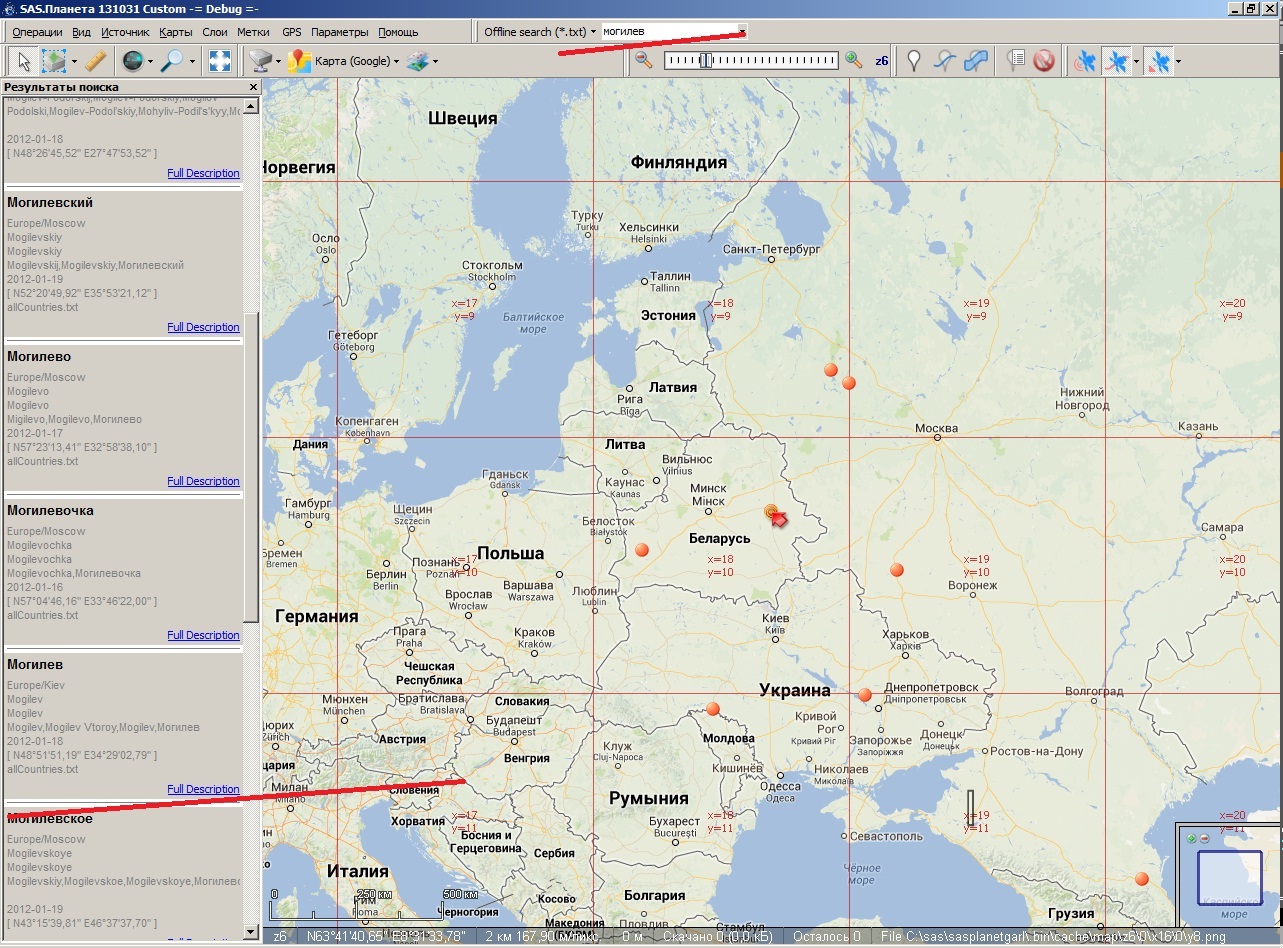Viewport: 1283px width, 948px height.
Task: Open the Операции menu
Action: pos(37,32)
